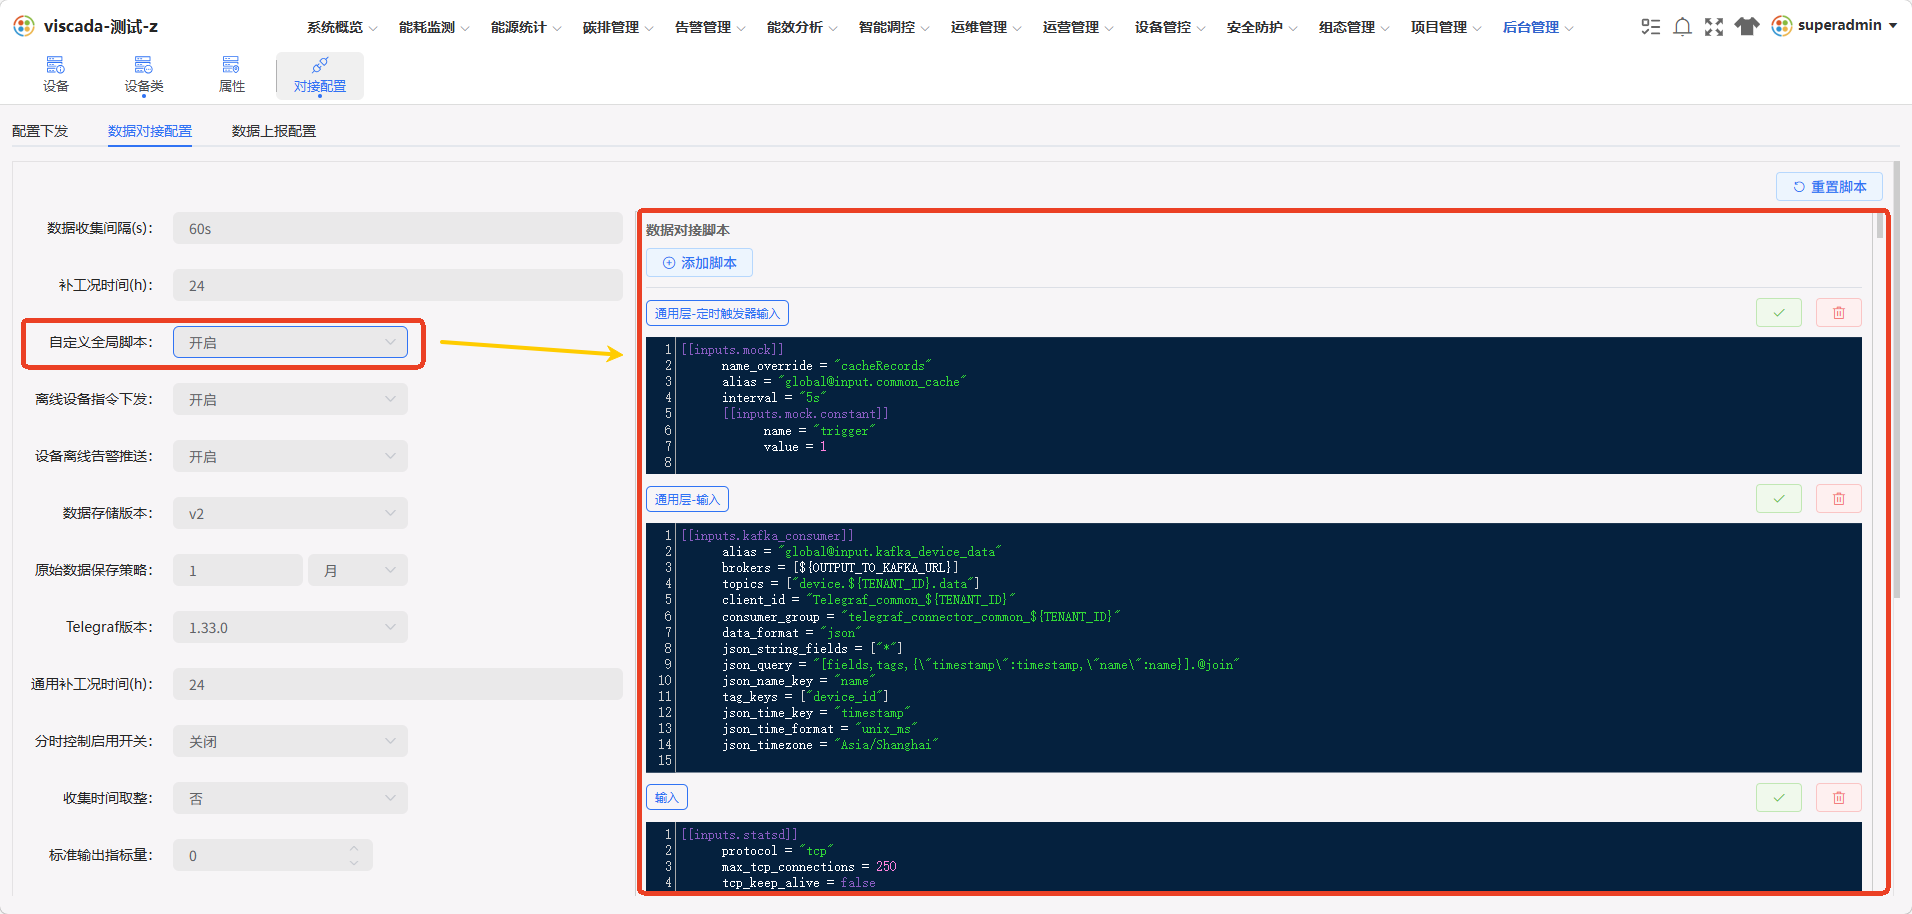Click the 标准输出指标量 number field
Screen dimensions: 1912x914
pos(273,855)
